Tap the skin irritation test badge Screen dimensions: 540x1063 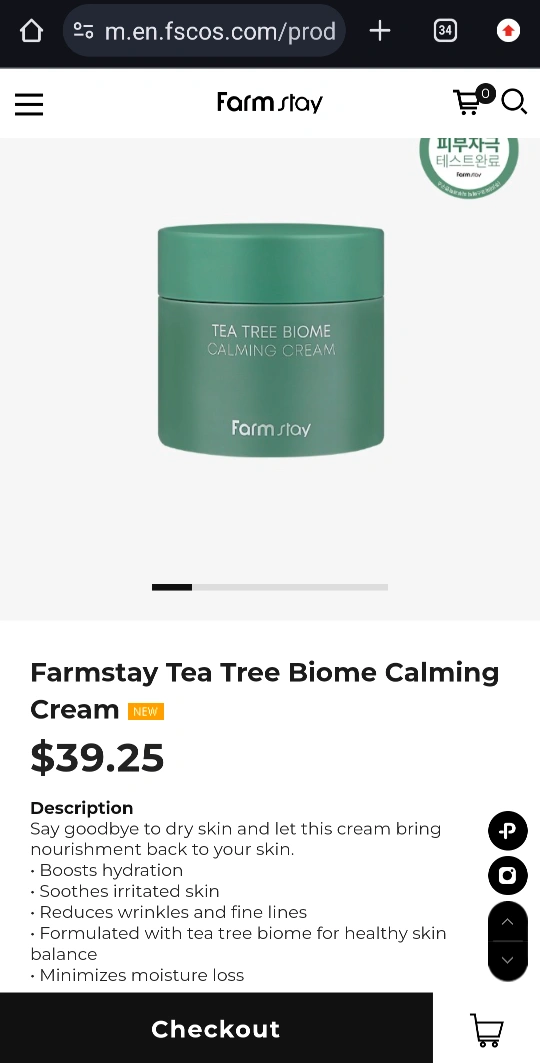coord(469,164)
